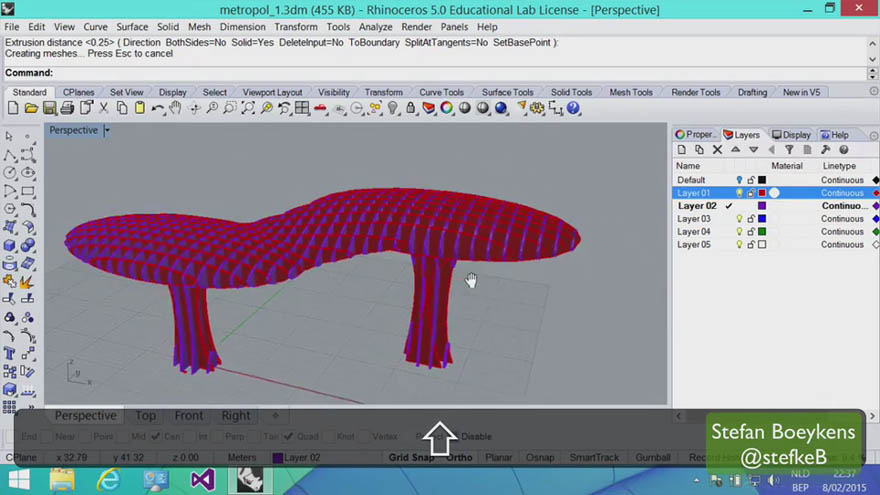Toggle visibility bulb of Layer 03
The width and height of the screenshot is (880, 495).
[x=739, y=219]
